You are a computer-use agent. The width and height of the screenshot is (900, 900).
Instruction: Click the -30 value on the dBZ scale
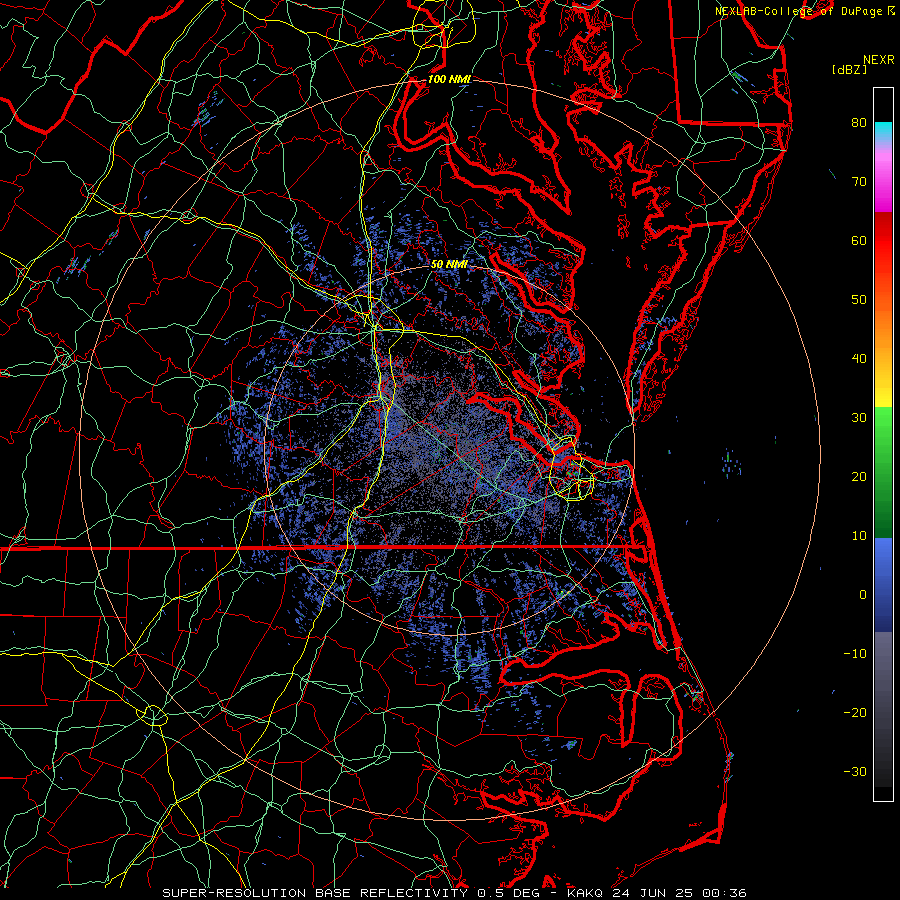tap(855, 771)
